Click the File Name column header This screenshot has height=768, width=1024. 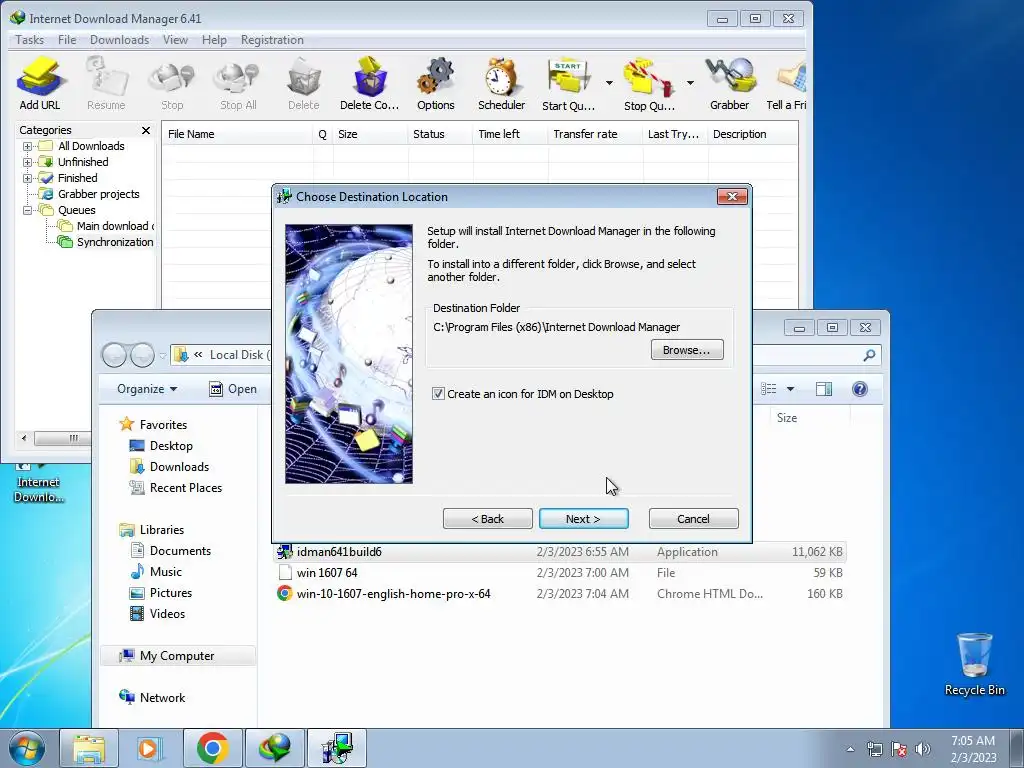(237, 134)
